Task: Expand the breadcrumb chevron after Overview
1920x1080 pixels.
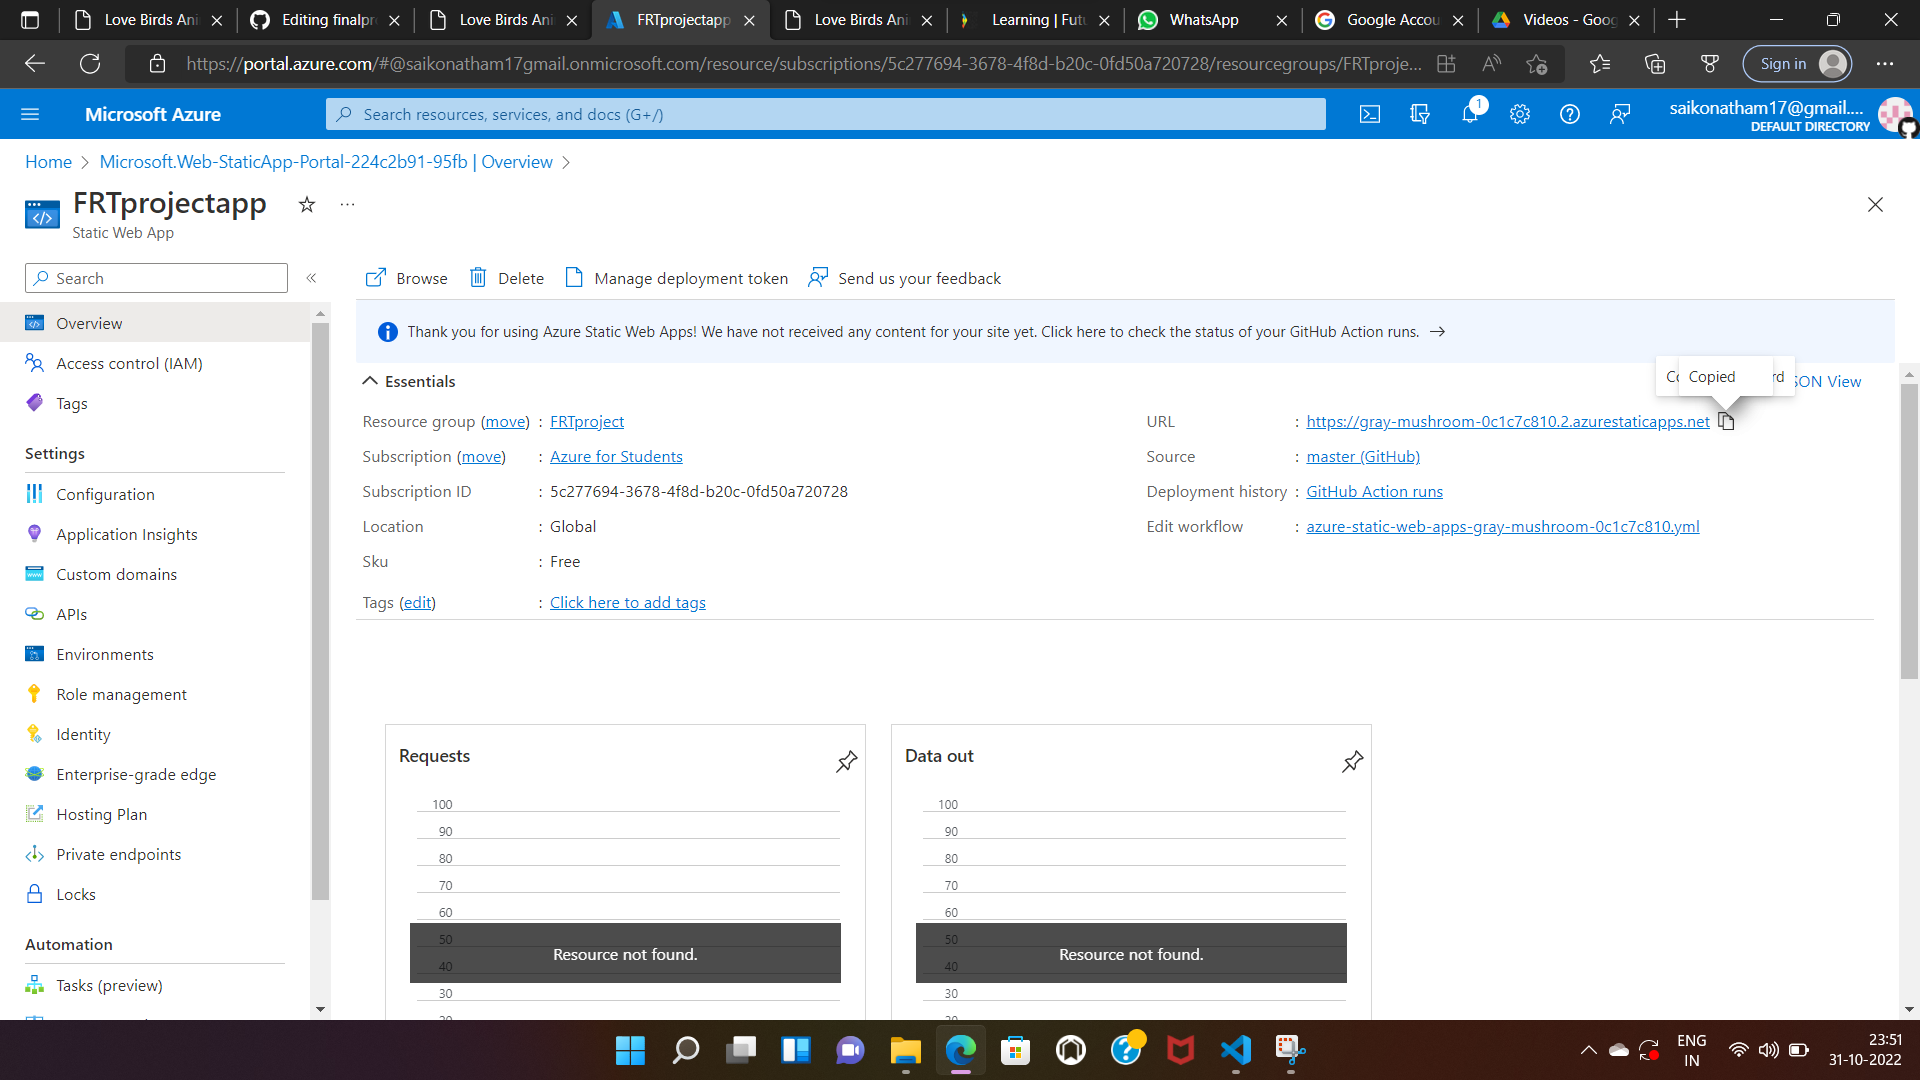Action: tap(566, 162)
